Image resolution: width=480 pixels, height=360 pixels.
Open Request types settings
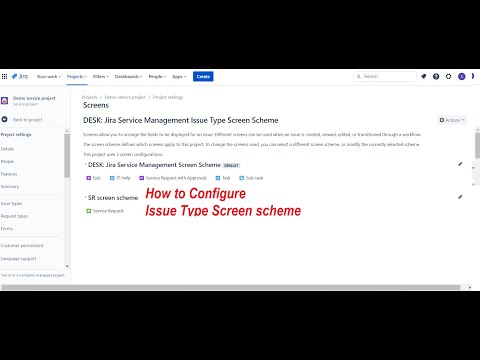pyautogui.click(x=14, y=216)
